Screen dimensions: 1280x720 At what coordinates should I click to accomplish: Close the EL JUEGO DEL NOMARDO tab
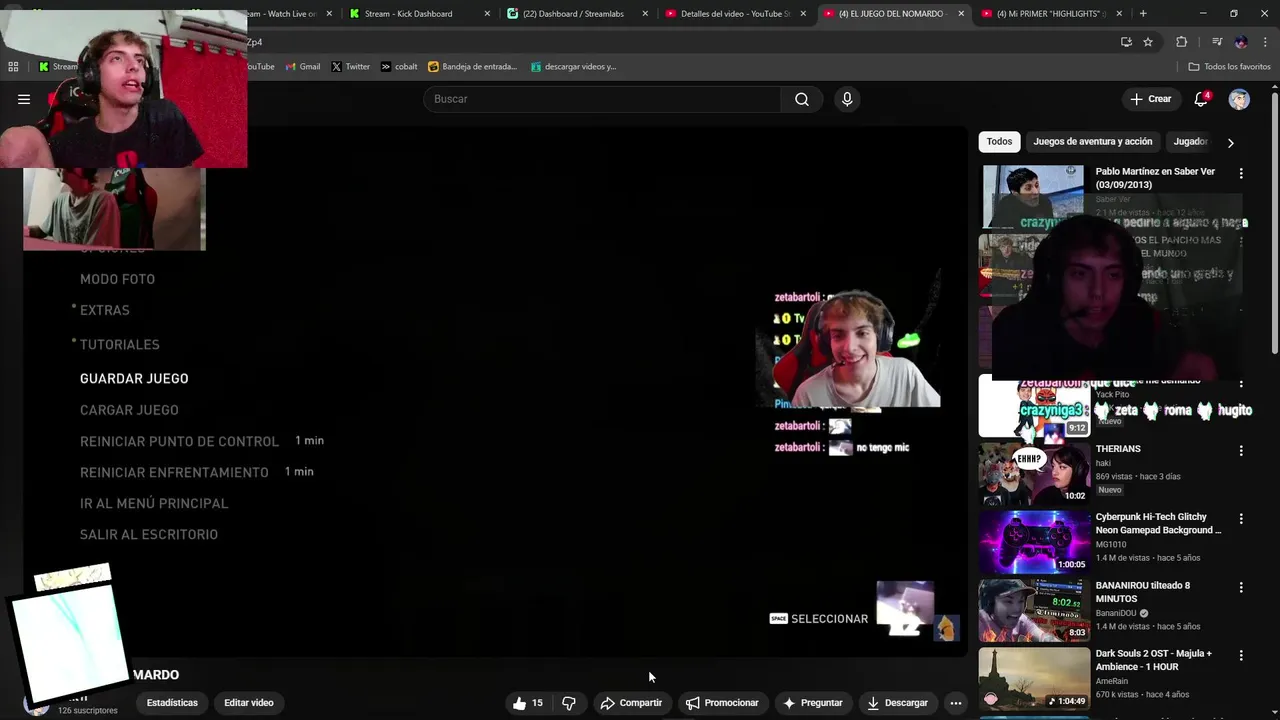coord(961,14)
